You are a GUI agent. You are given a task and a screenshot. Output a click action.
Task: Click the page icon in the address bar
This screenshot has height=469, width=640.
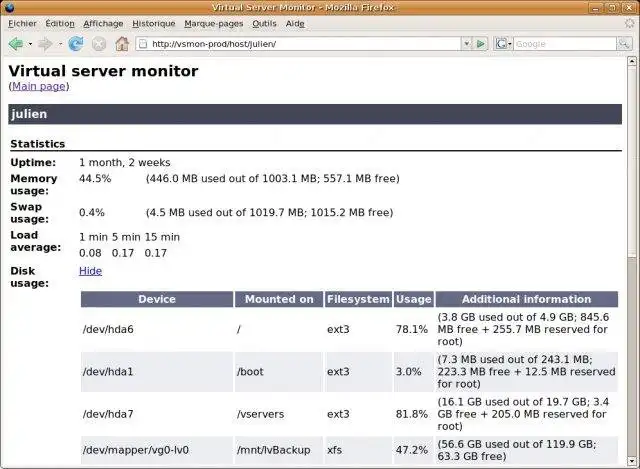pos(143,44)
